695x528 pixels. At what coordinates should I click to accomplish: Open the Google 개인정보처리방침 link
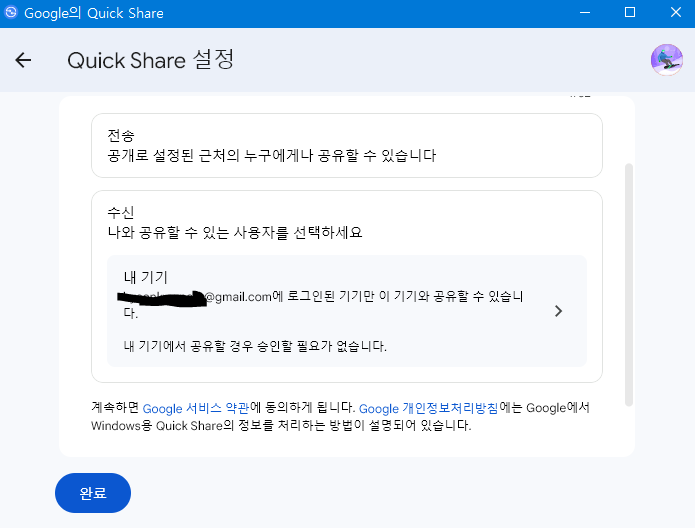pos(429,408)
